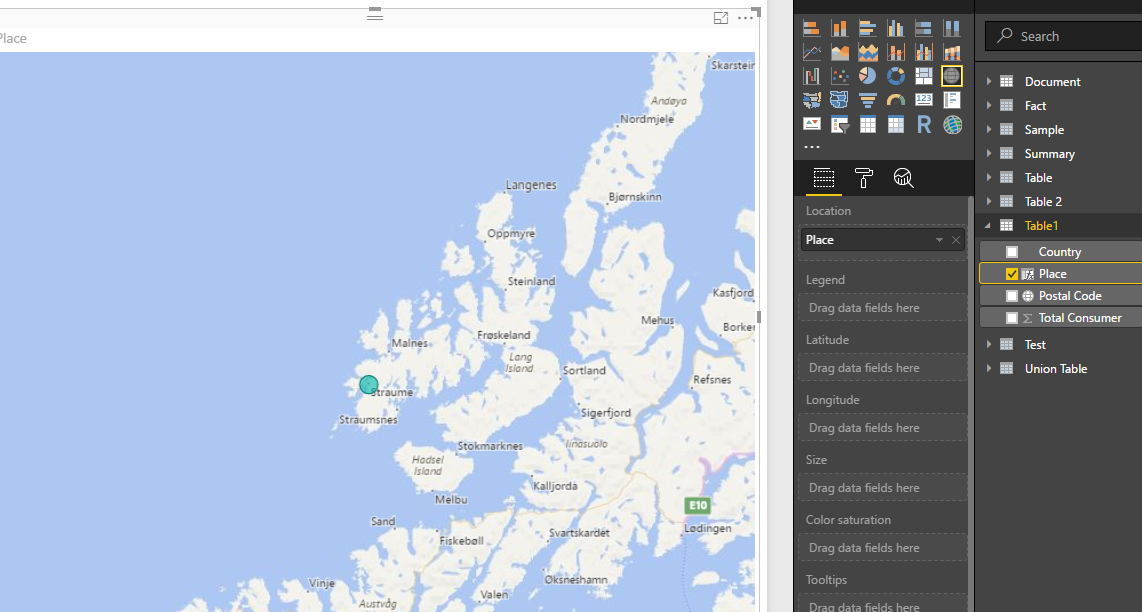Viewport: 1142px width, 612px height.
Task: Expand the Fact table
Action: pyautogui.click(x=989, y=106)
